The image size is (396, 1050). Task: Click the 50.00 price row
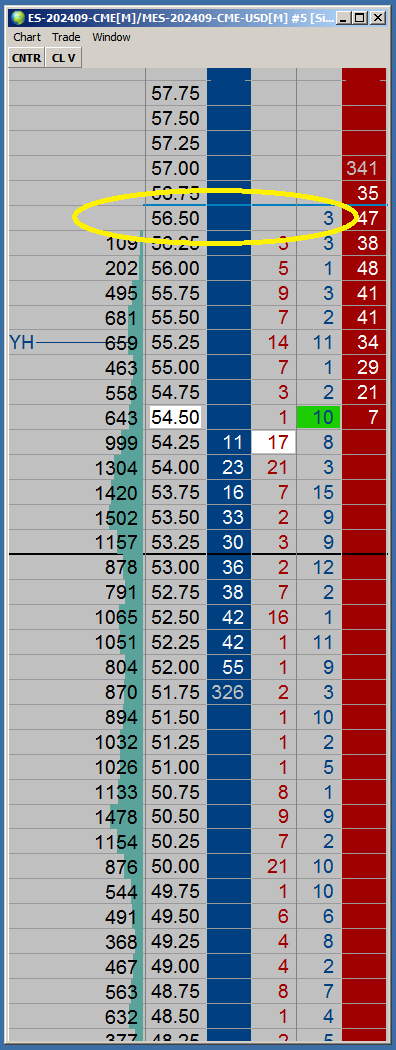(x=198, y=867)
